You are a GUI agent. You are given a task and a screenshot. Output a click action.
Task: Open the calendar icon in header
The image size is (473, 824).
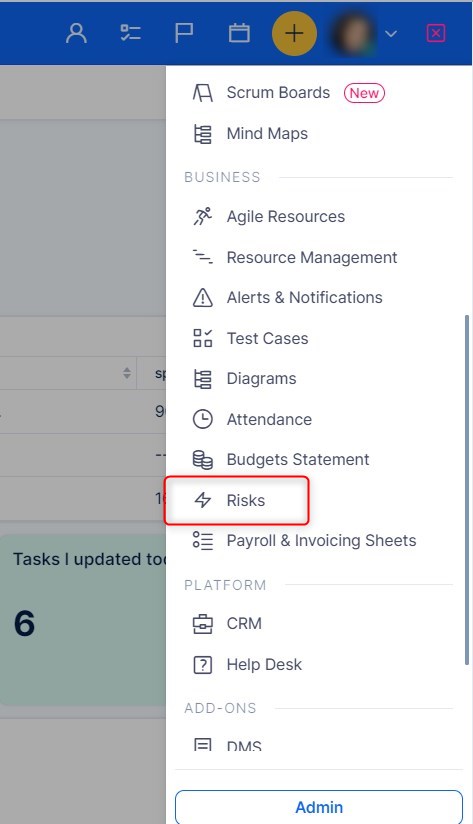(x=239, y=34)
